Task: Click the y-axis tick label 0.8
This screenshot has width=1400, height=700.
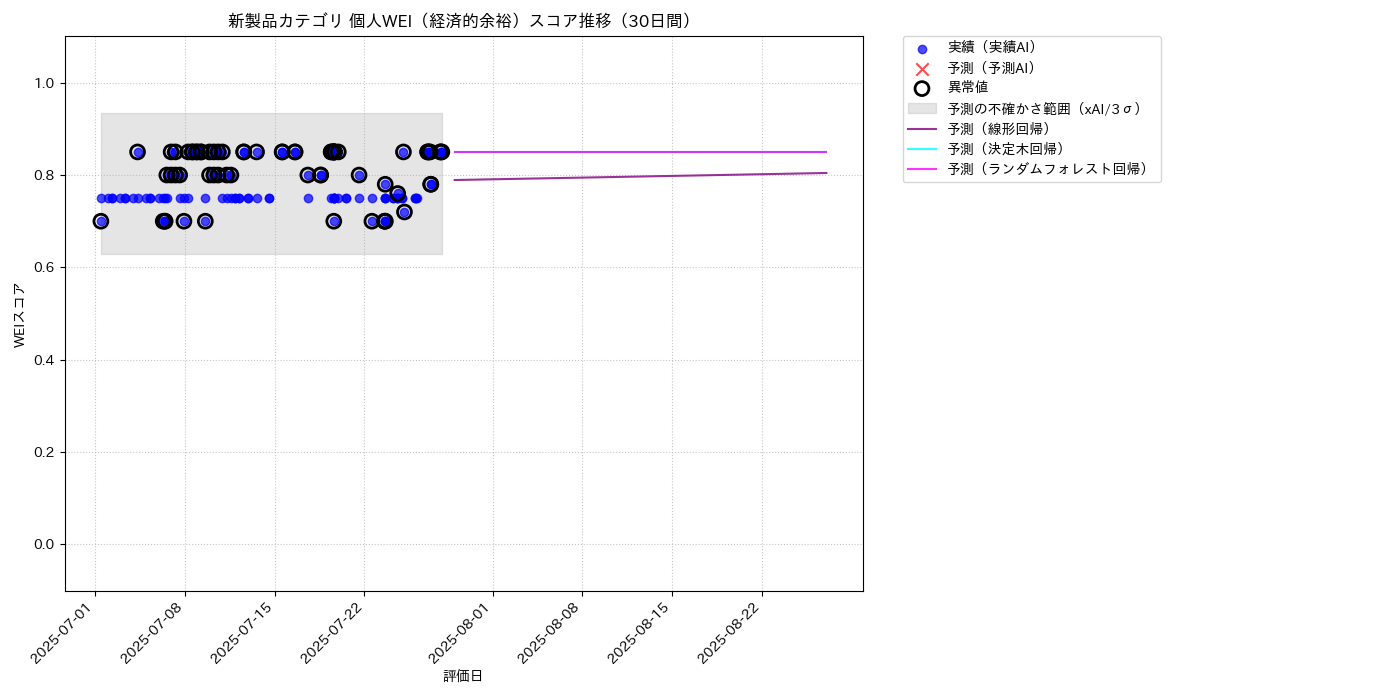Action: (45, 175)
